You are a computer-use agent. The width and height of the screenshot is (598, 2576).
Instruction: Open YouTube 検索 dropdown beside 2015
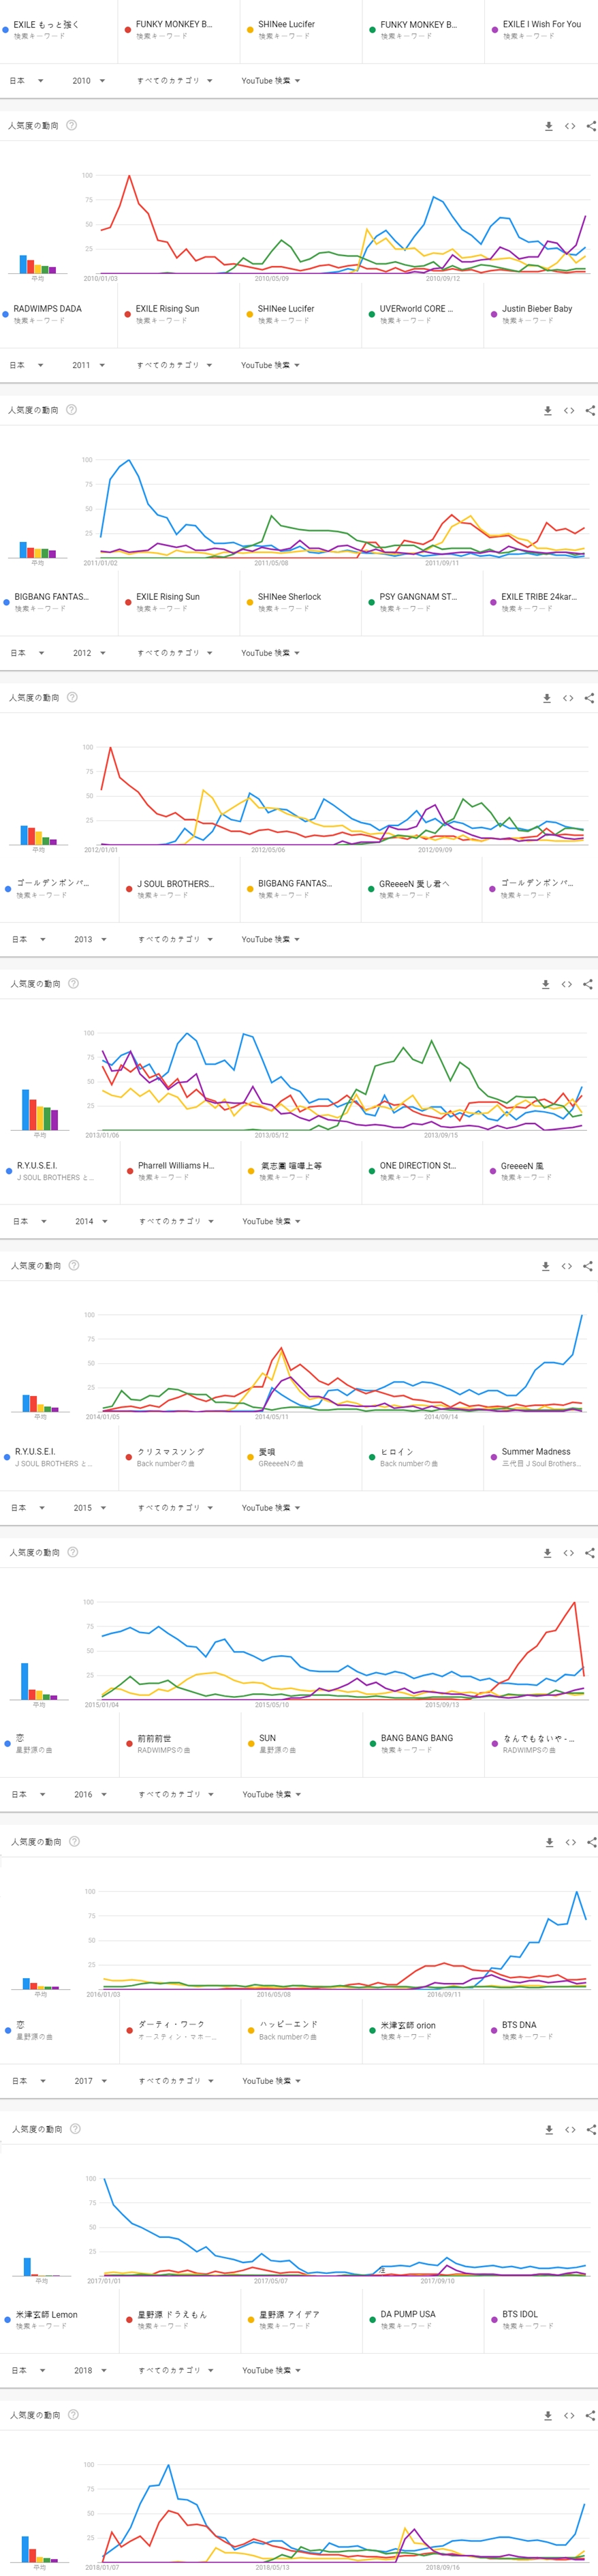point(271,1508)
